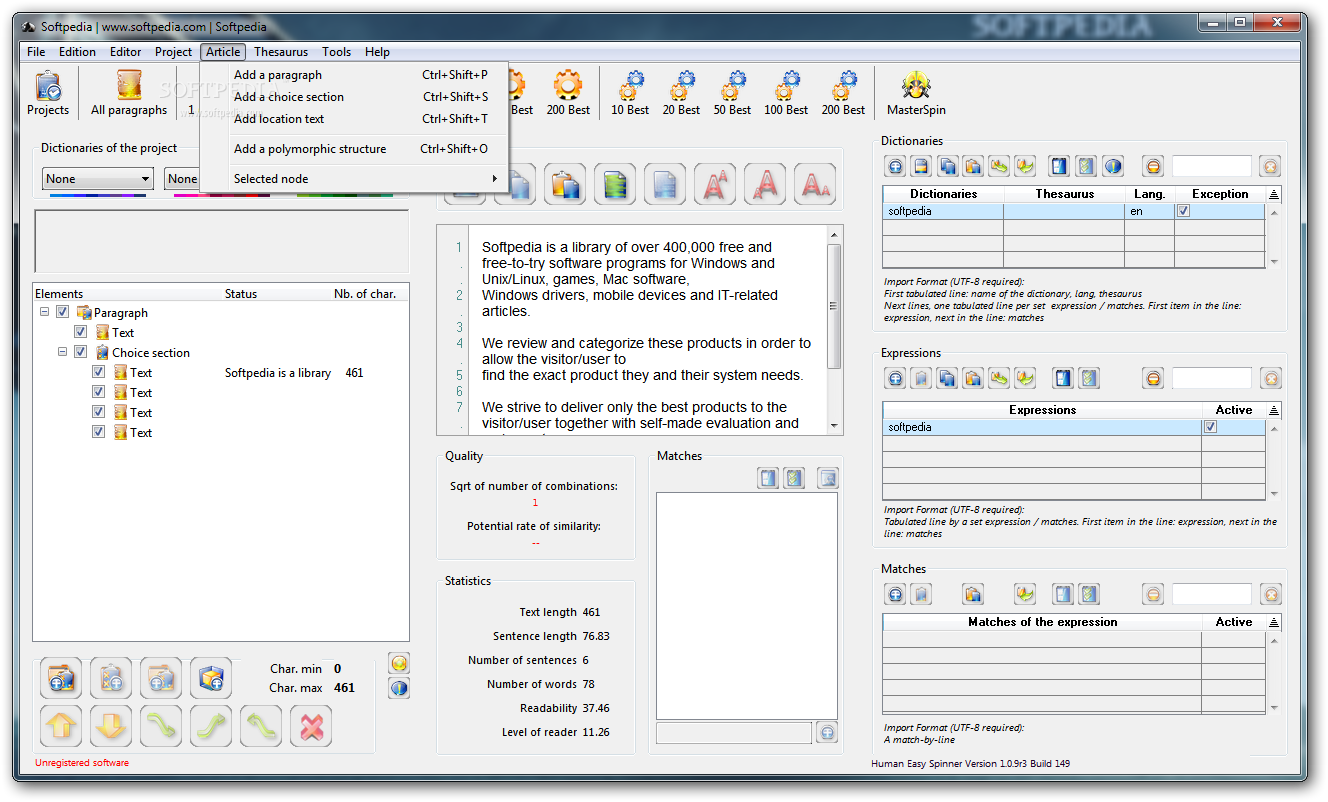This screenshot has height=802, width=1328.
Task: Click add (+) icon in Dictionaries panel
Action: (x=895, y=166)
